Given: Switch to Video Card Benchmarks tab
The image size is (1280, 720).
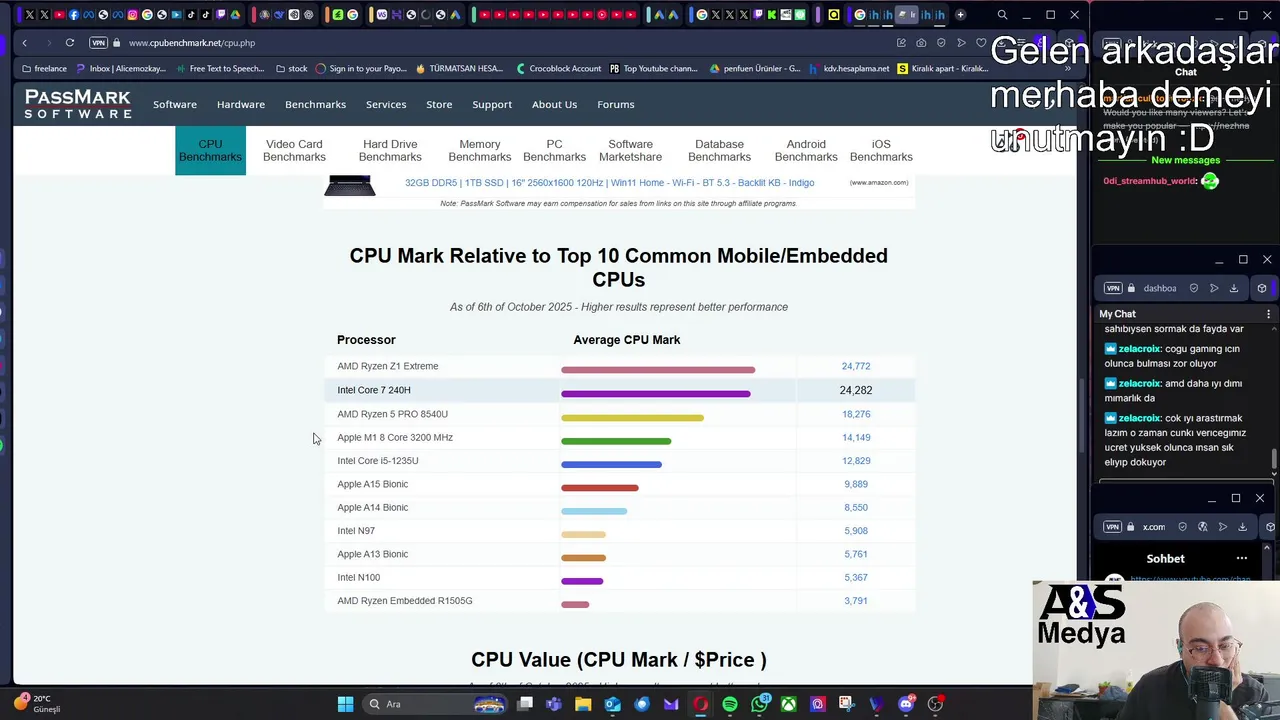Looking at the screenshot, I should (x=294, y=150).
